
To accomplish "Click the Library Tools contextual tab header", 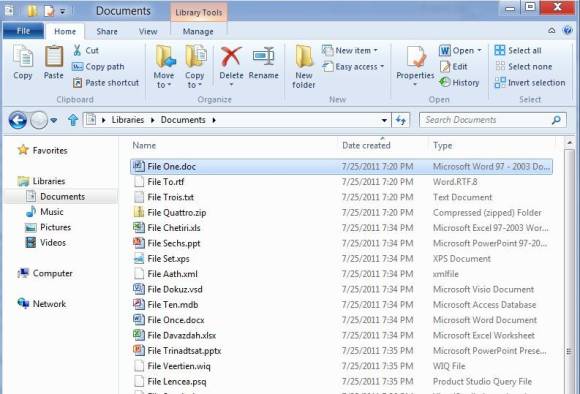I will (199, 12).
